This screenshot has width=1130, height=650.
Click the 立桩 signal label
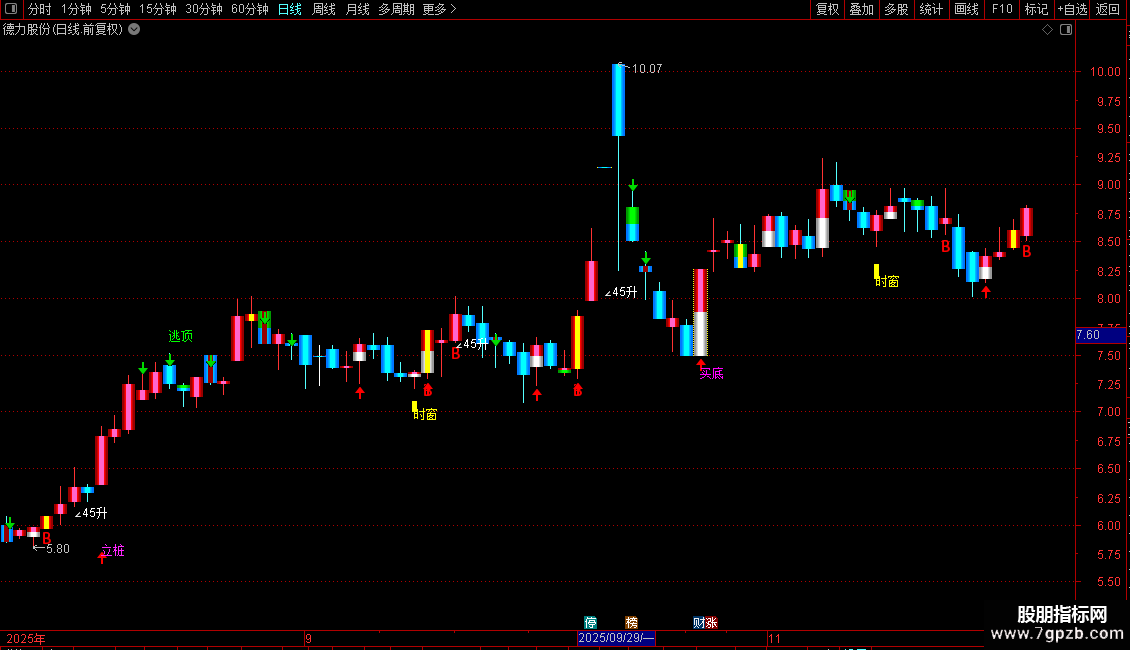[x=112, y=551]
